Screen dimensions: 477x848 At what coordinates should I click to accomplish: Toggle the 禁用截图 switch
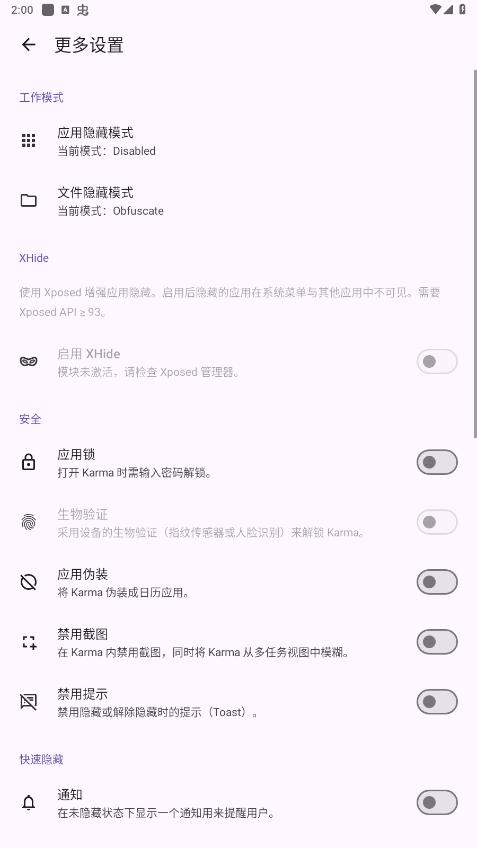pos(437,642)
